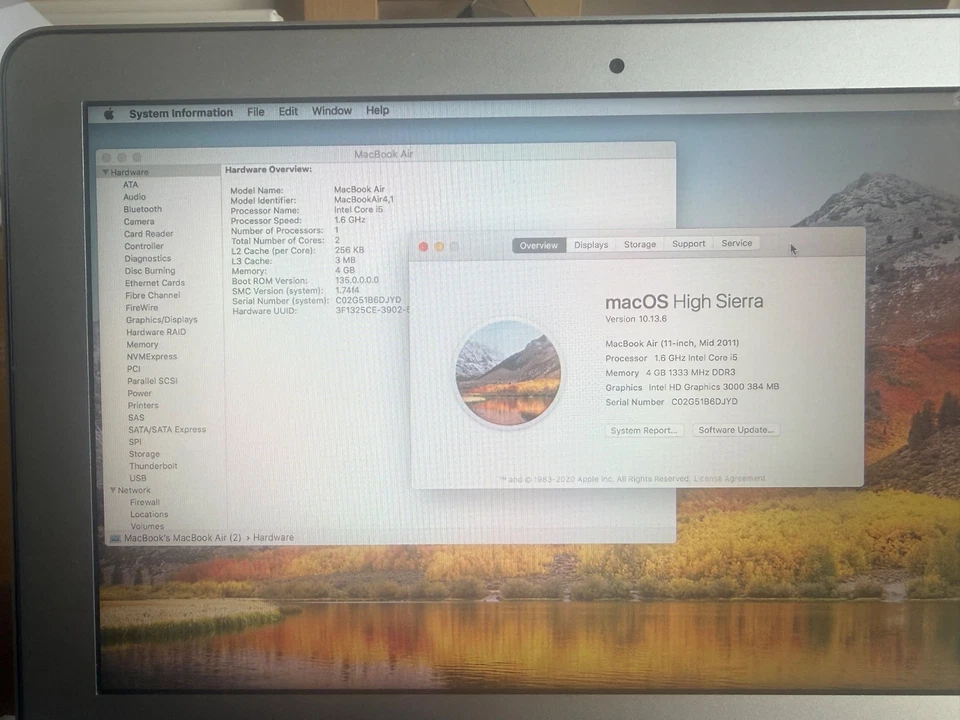960x720 pixels.
Task: Minimize the About This Mac window
Action: click(439, 246)
